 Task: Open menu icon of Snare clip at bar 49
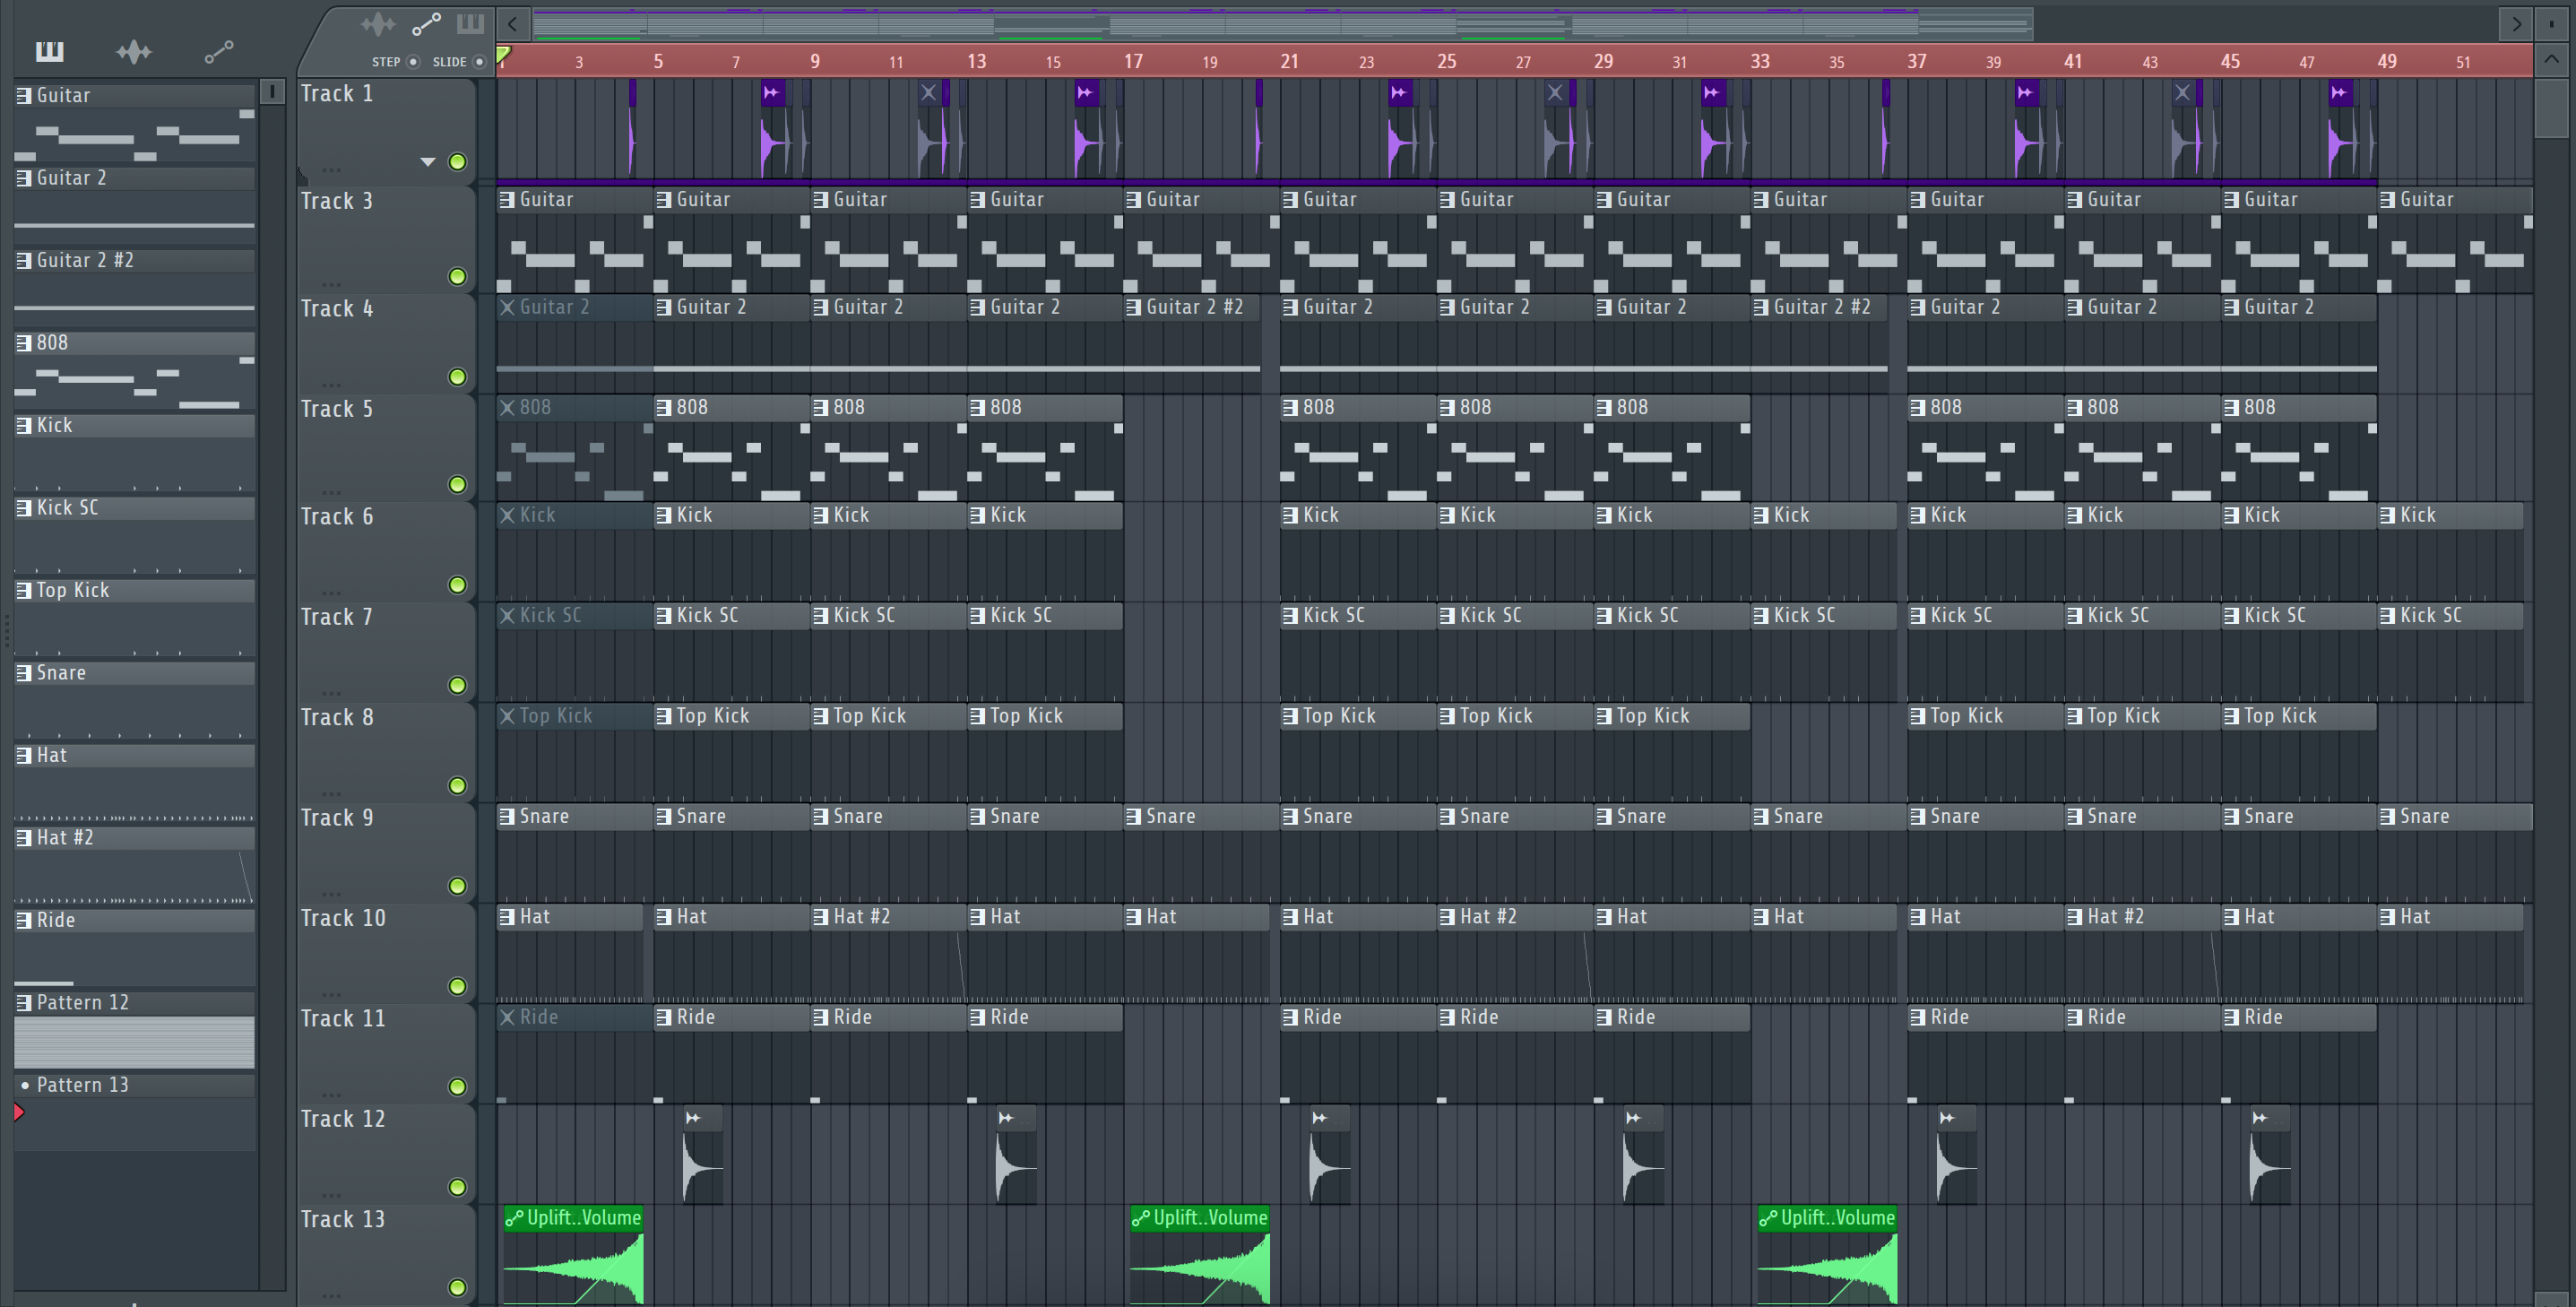[2388, 817]
